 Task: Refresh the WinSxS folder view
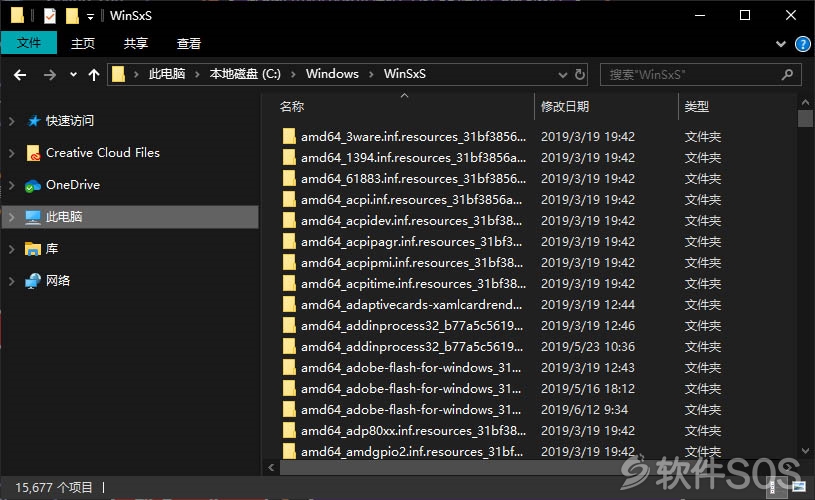[580, 74]
